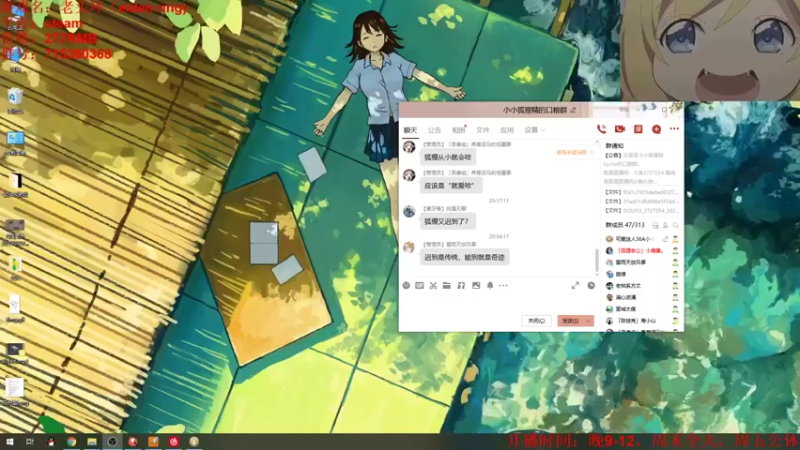Image resolution: width=800 pixels, height=450 pixels.
Task: Click the chat bubble icon next to 47/313
Action: [x=655, y=225]
